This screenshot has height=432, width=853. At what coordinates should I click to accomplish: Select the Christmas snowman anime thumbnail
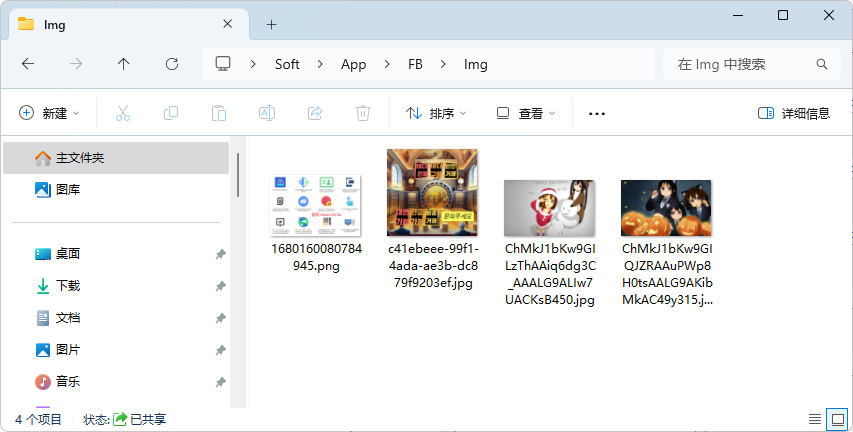[x=549, y=208]
